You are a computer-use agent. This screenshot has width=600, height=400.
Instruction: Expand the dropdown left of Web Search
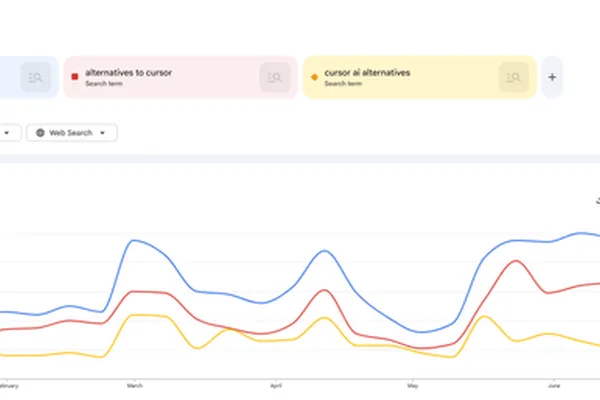click(x=8, y=133)
